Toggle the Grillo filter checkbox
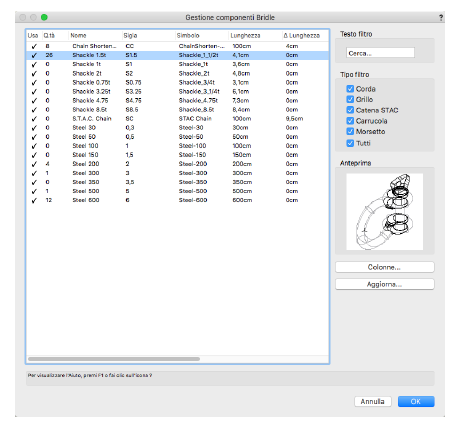The image size is (458, 426). pyautogui.click(x=350, y=99)
